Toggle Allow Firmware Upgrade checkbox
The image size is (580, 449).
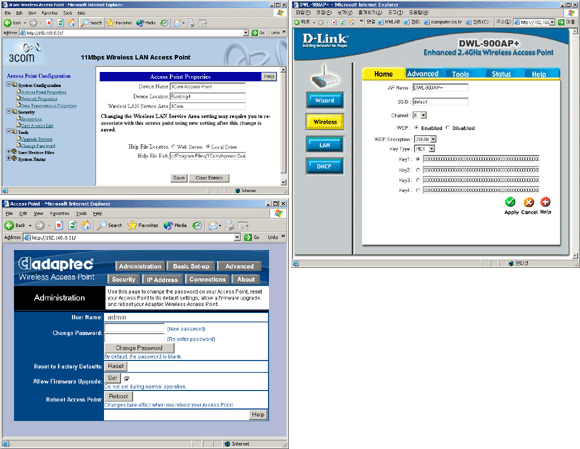point(127,379)
